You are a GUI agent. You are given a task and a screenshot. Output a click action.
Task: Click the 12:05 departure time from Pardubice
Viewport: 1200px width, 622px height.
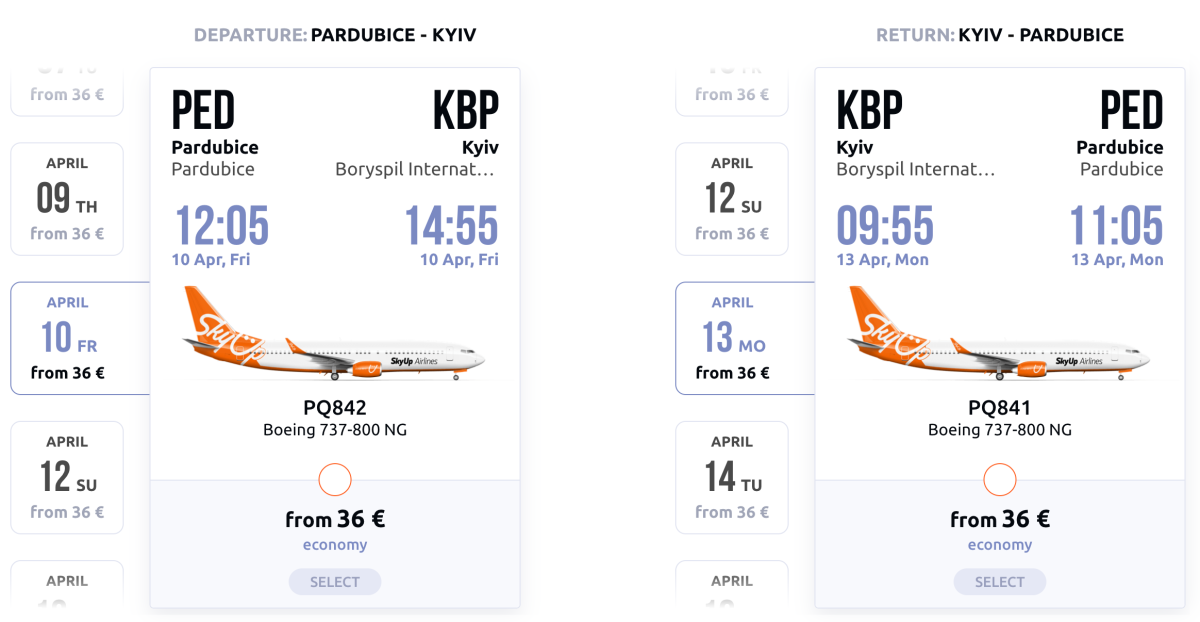pos(222,225)
